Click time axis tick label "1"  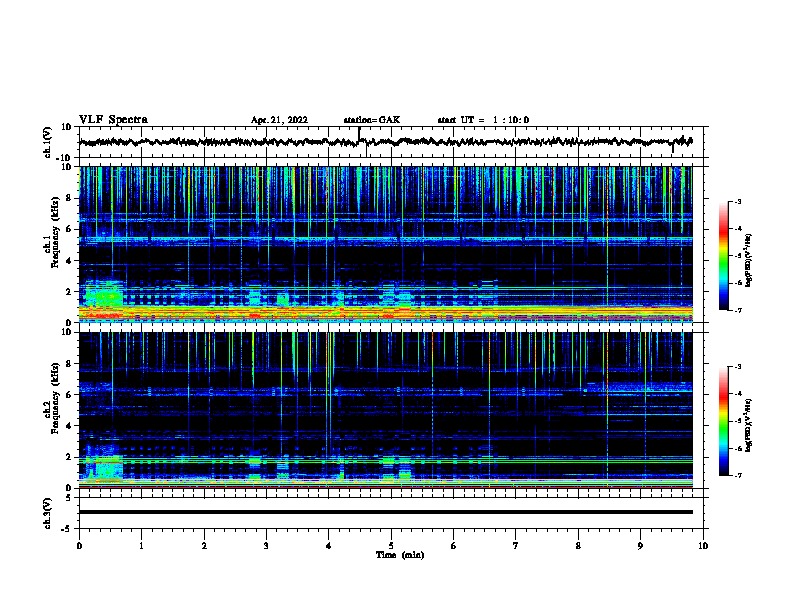(x=141, y=545)
